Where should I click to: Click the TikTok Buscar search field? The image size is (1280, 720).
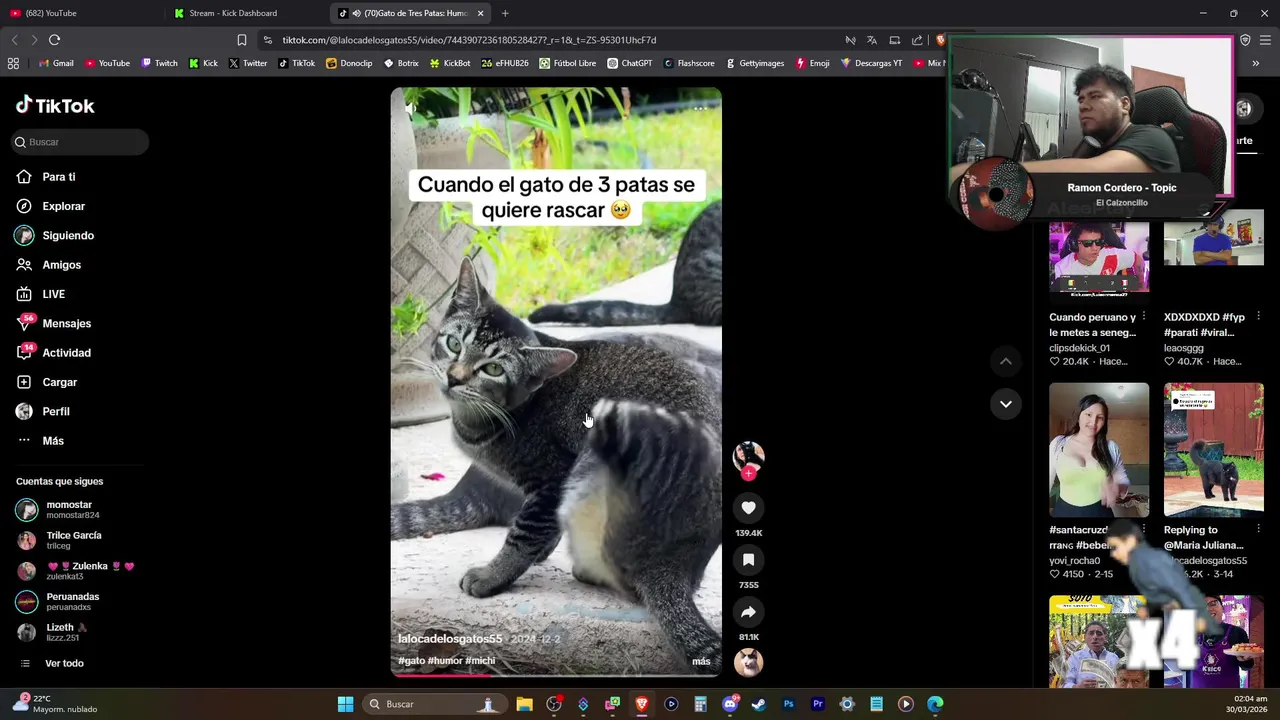click(81, 142)
